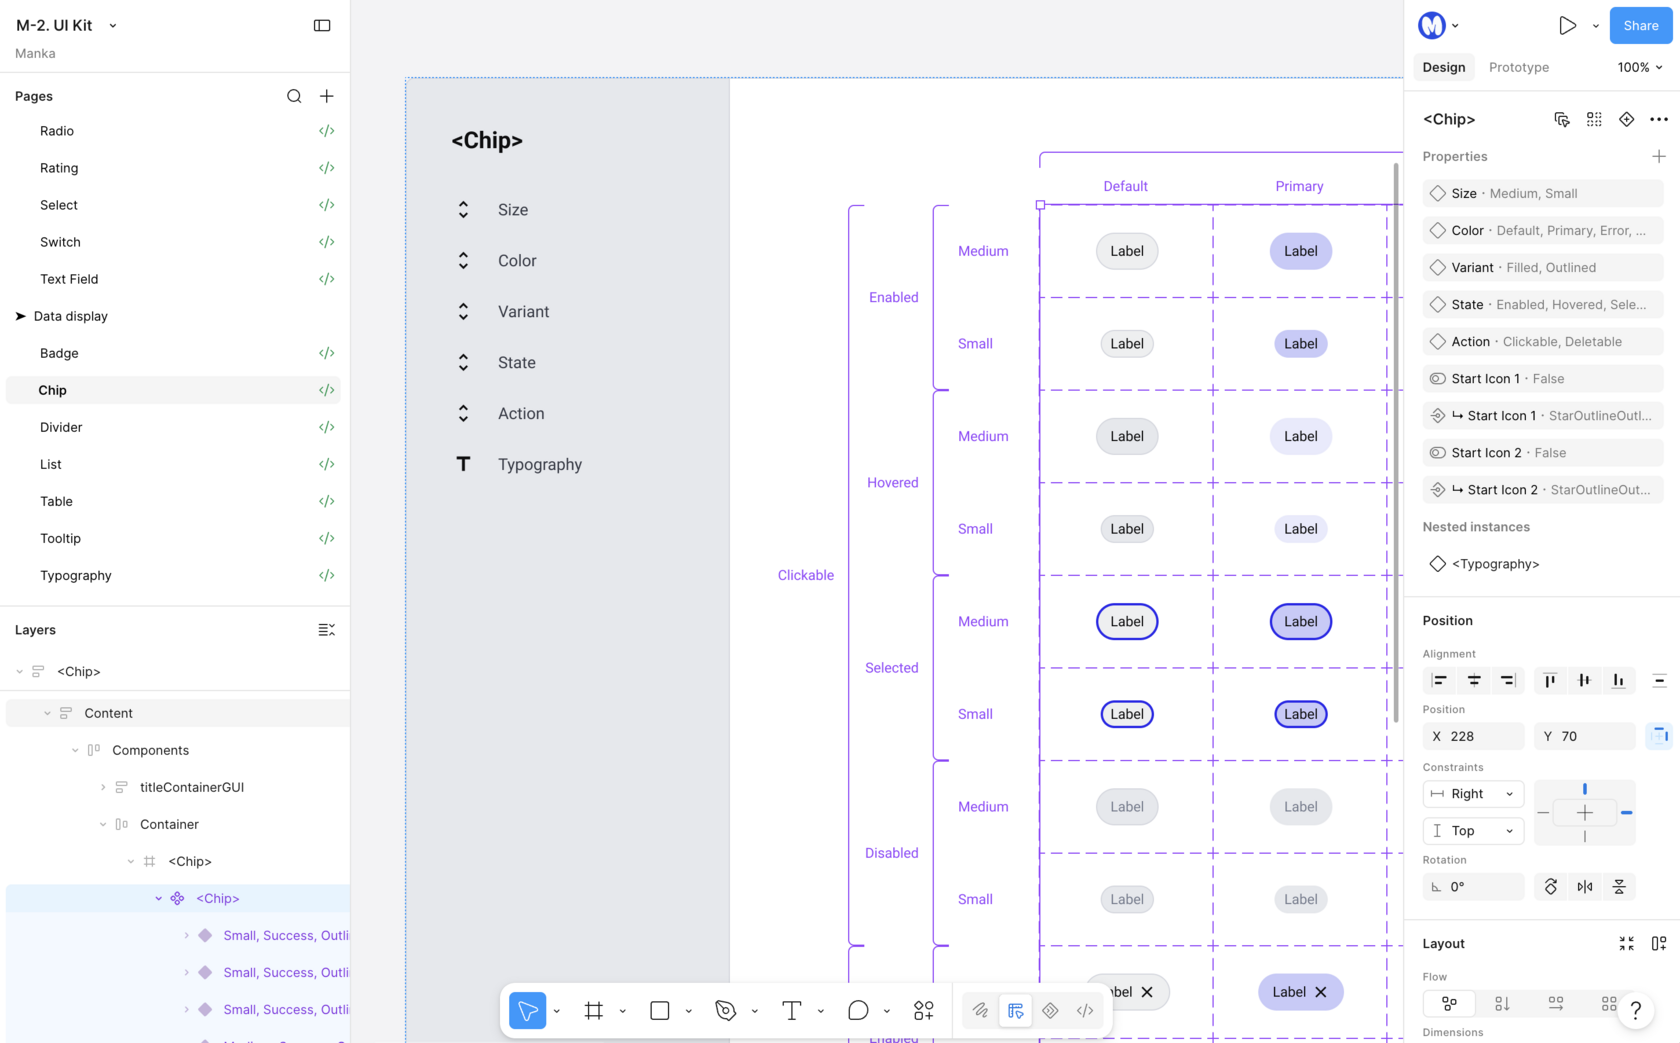
Task: Open the distribute spacing alignment option
Action: coord(1659,681)
